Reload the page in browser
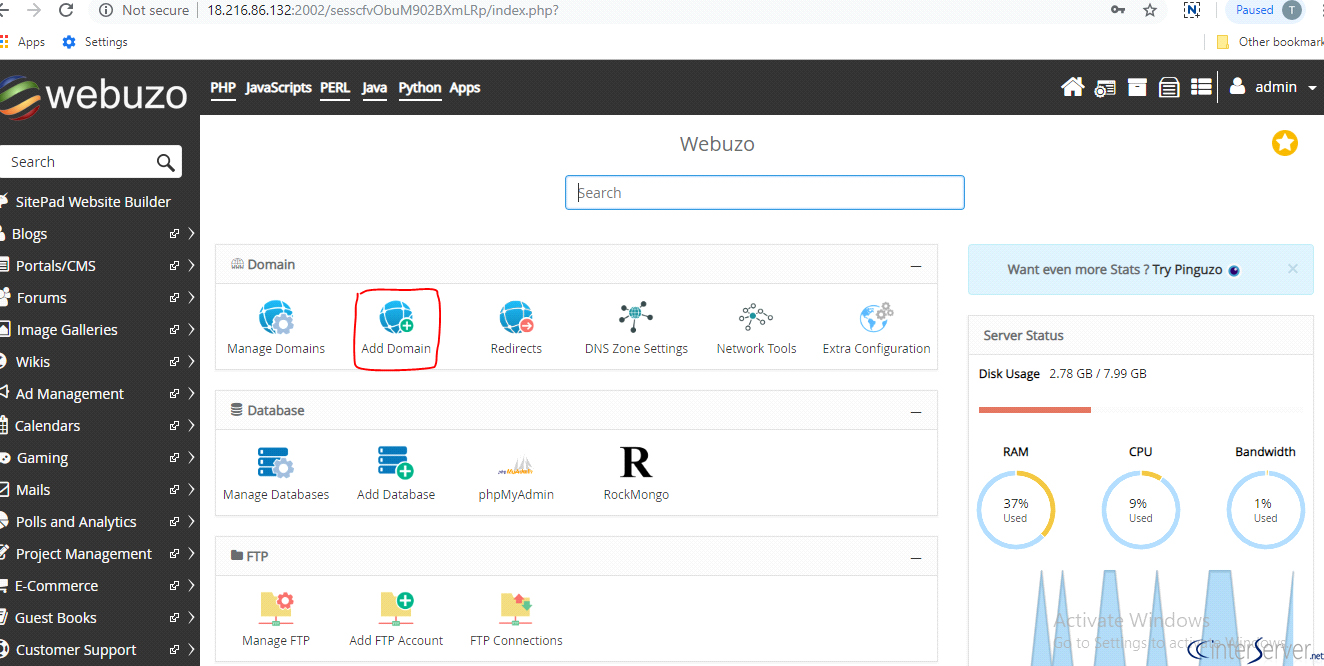 click(67, 10)
